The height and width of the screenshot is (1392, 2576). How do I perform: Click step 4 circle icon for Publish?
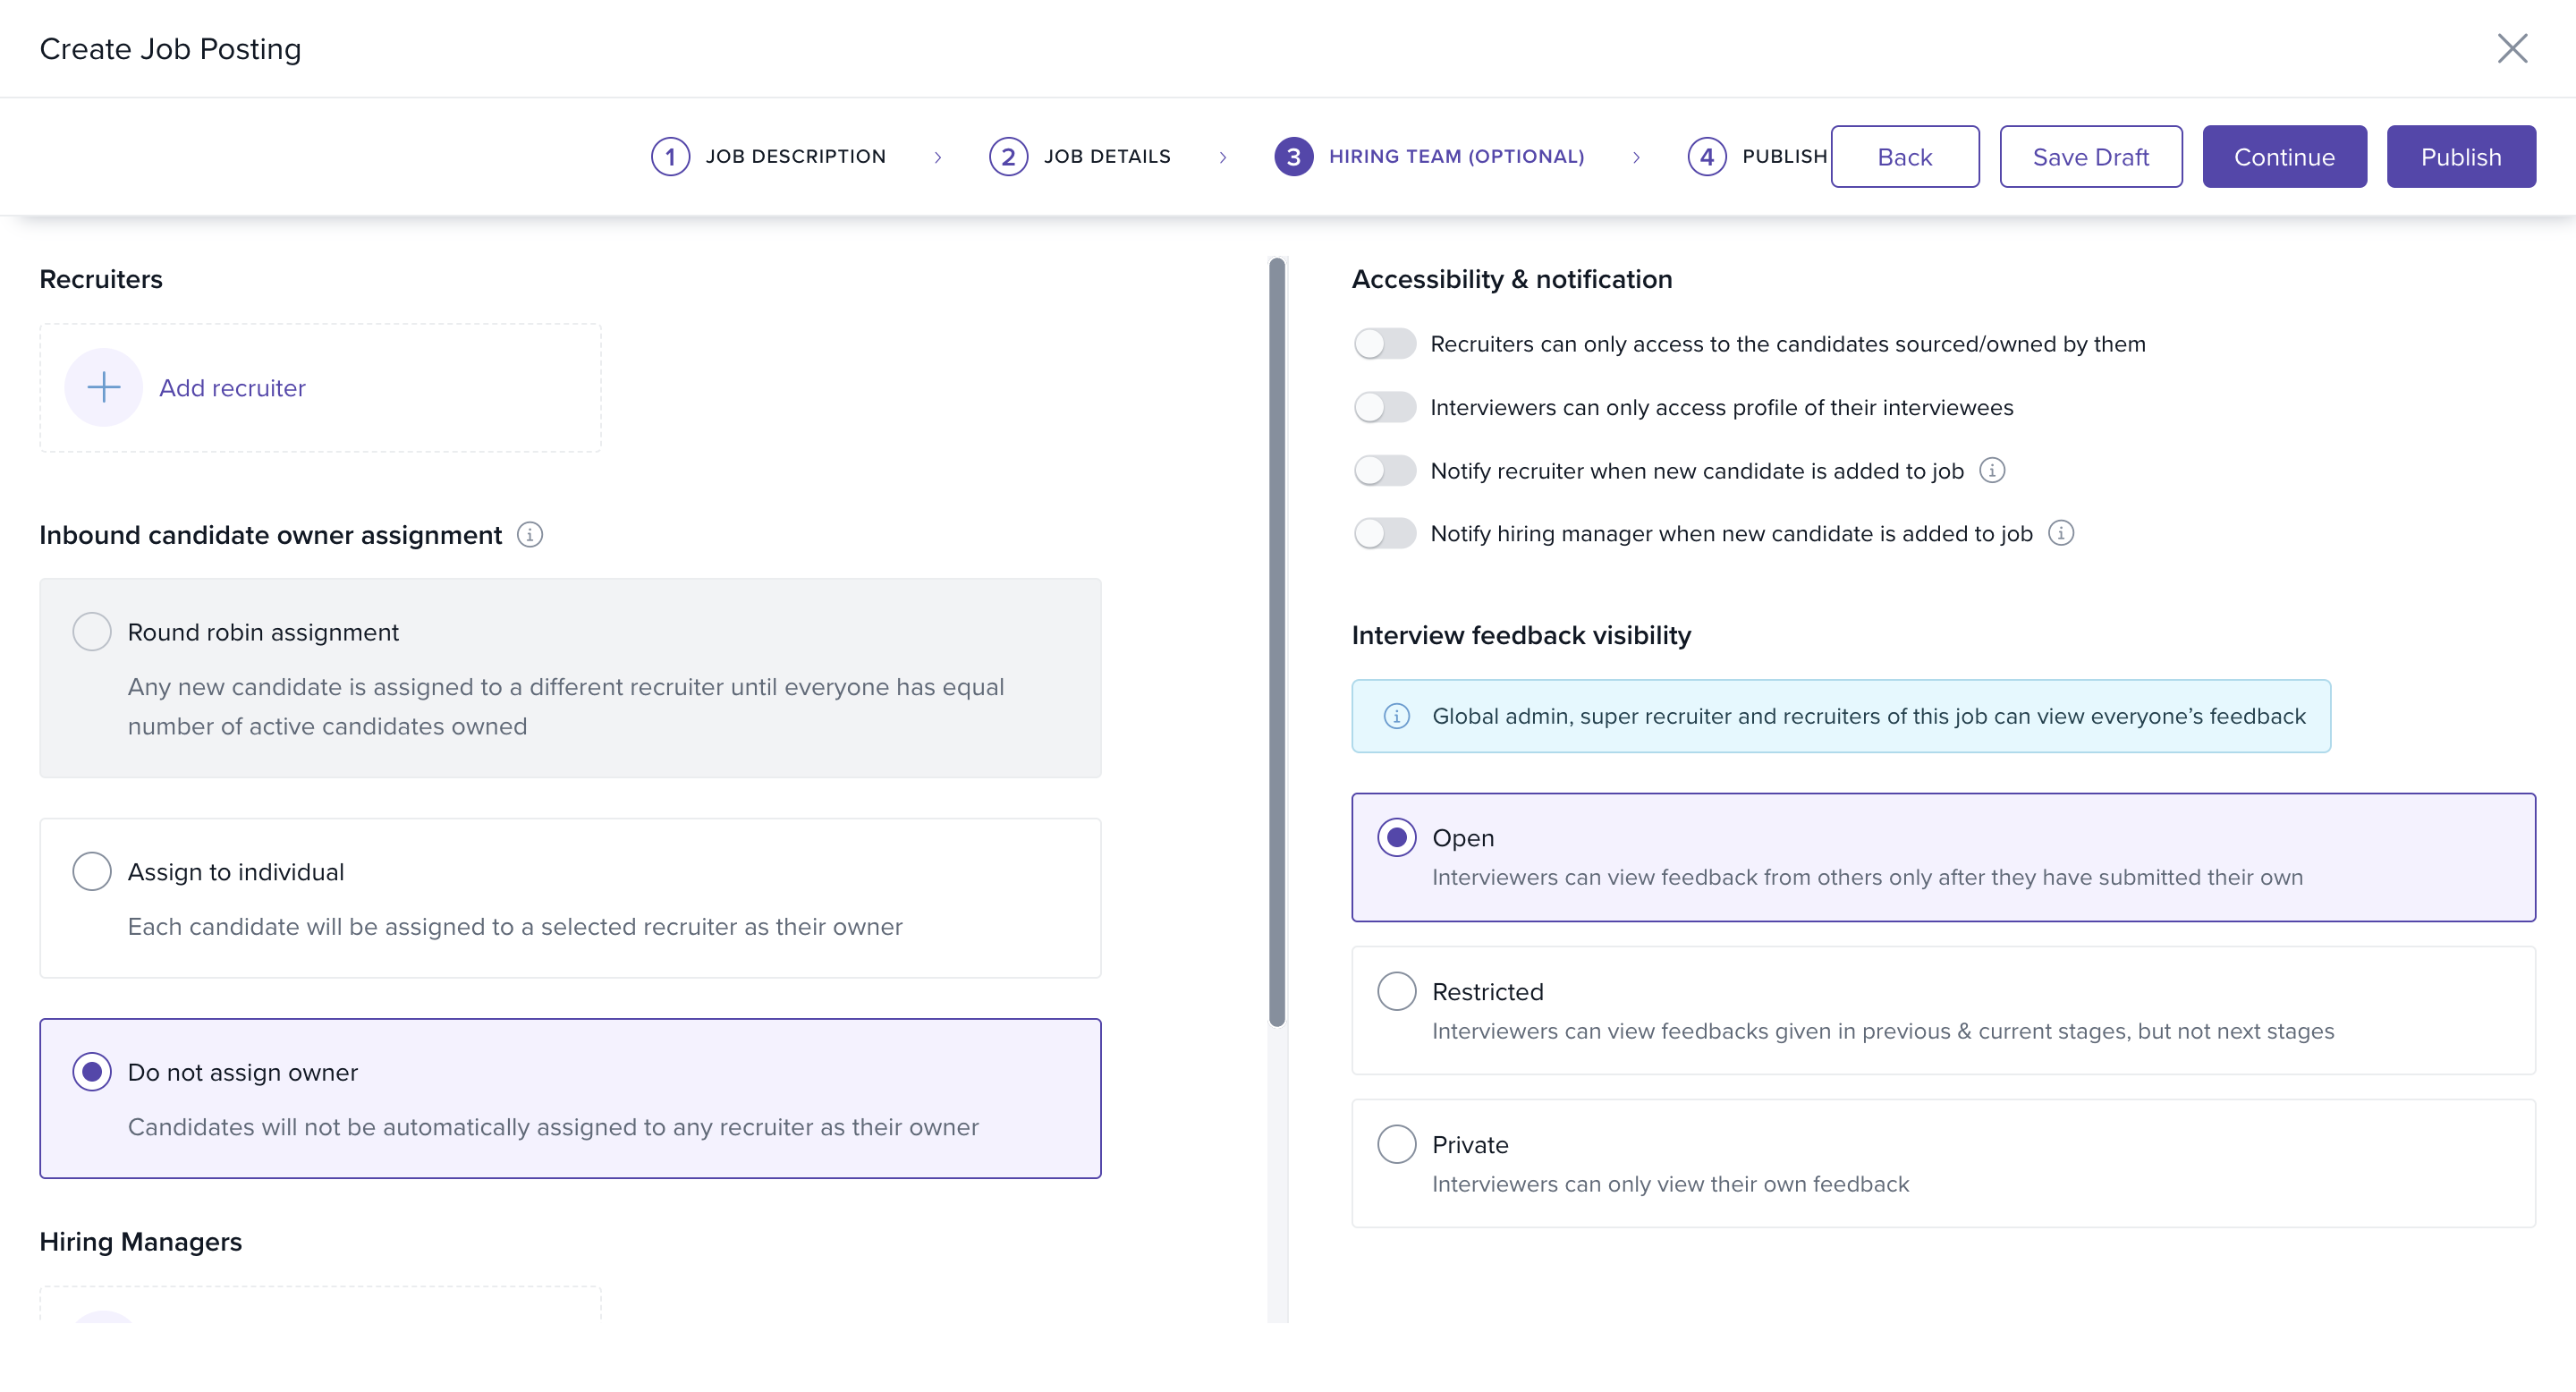click(1706, 156)
